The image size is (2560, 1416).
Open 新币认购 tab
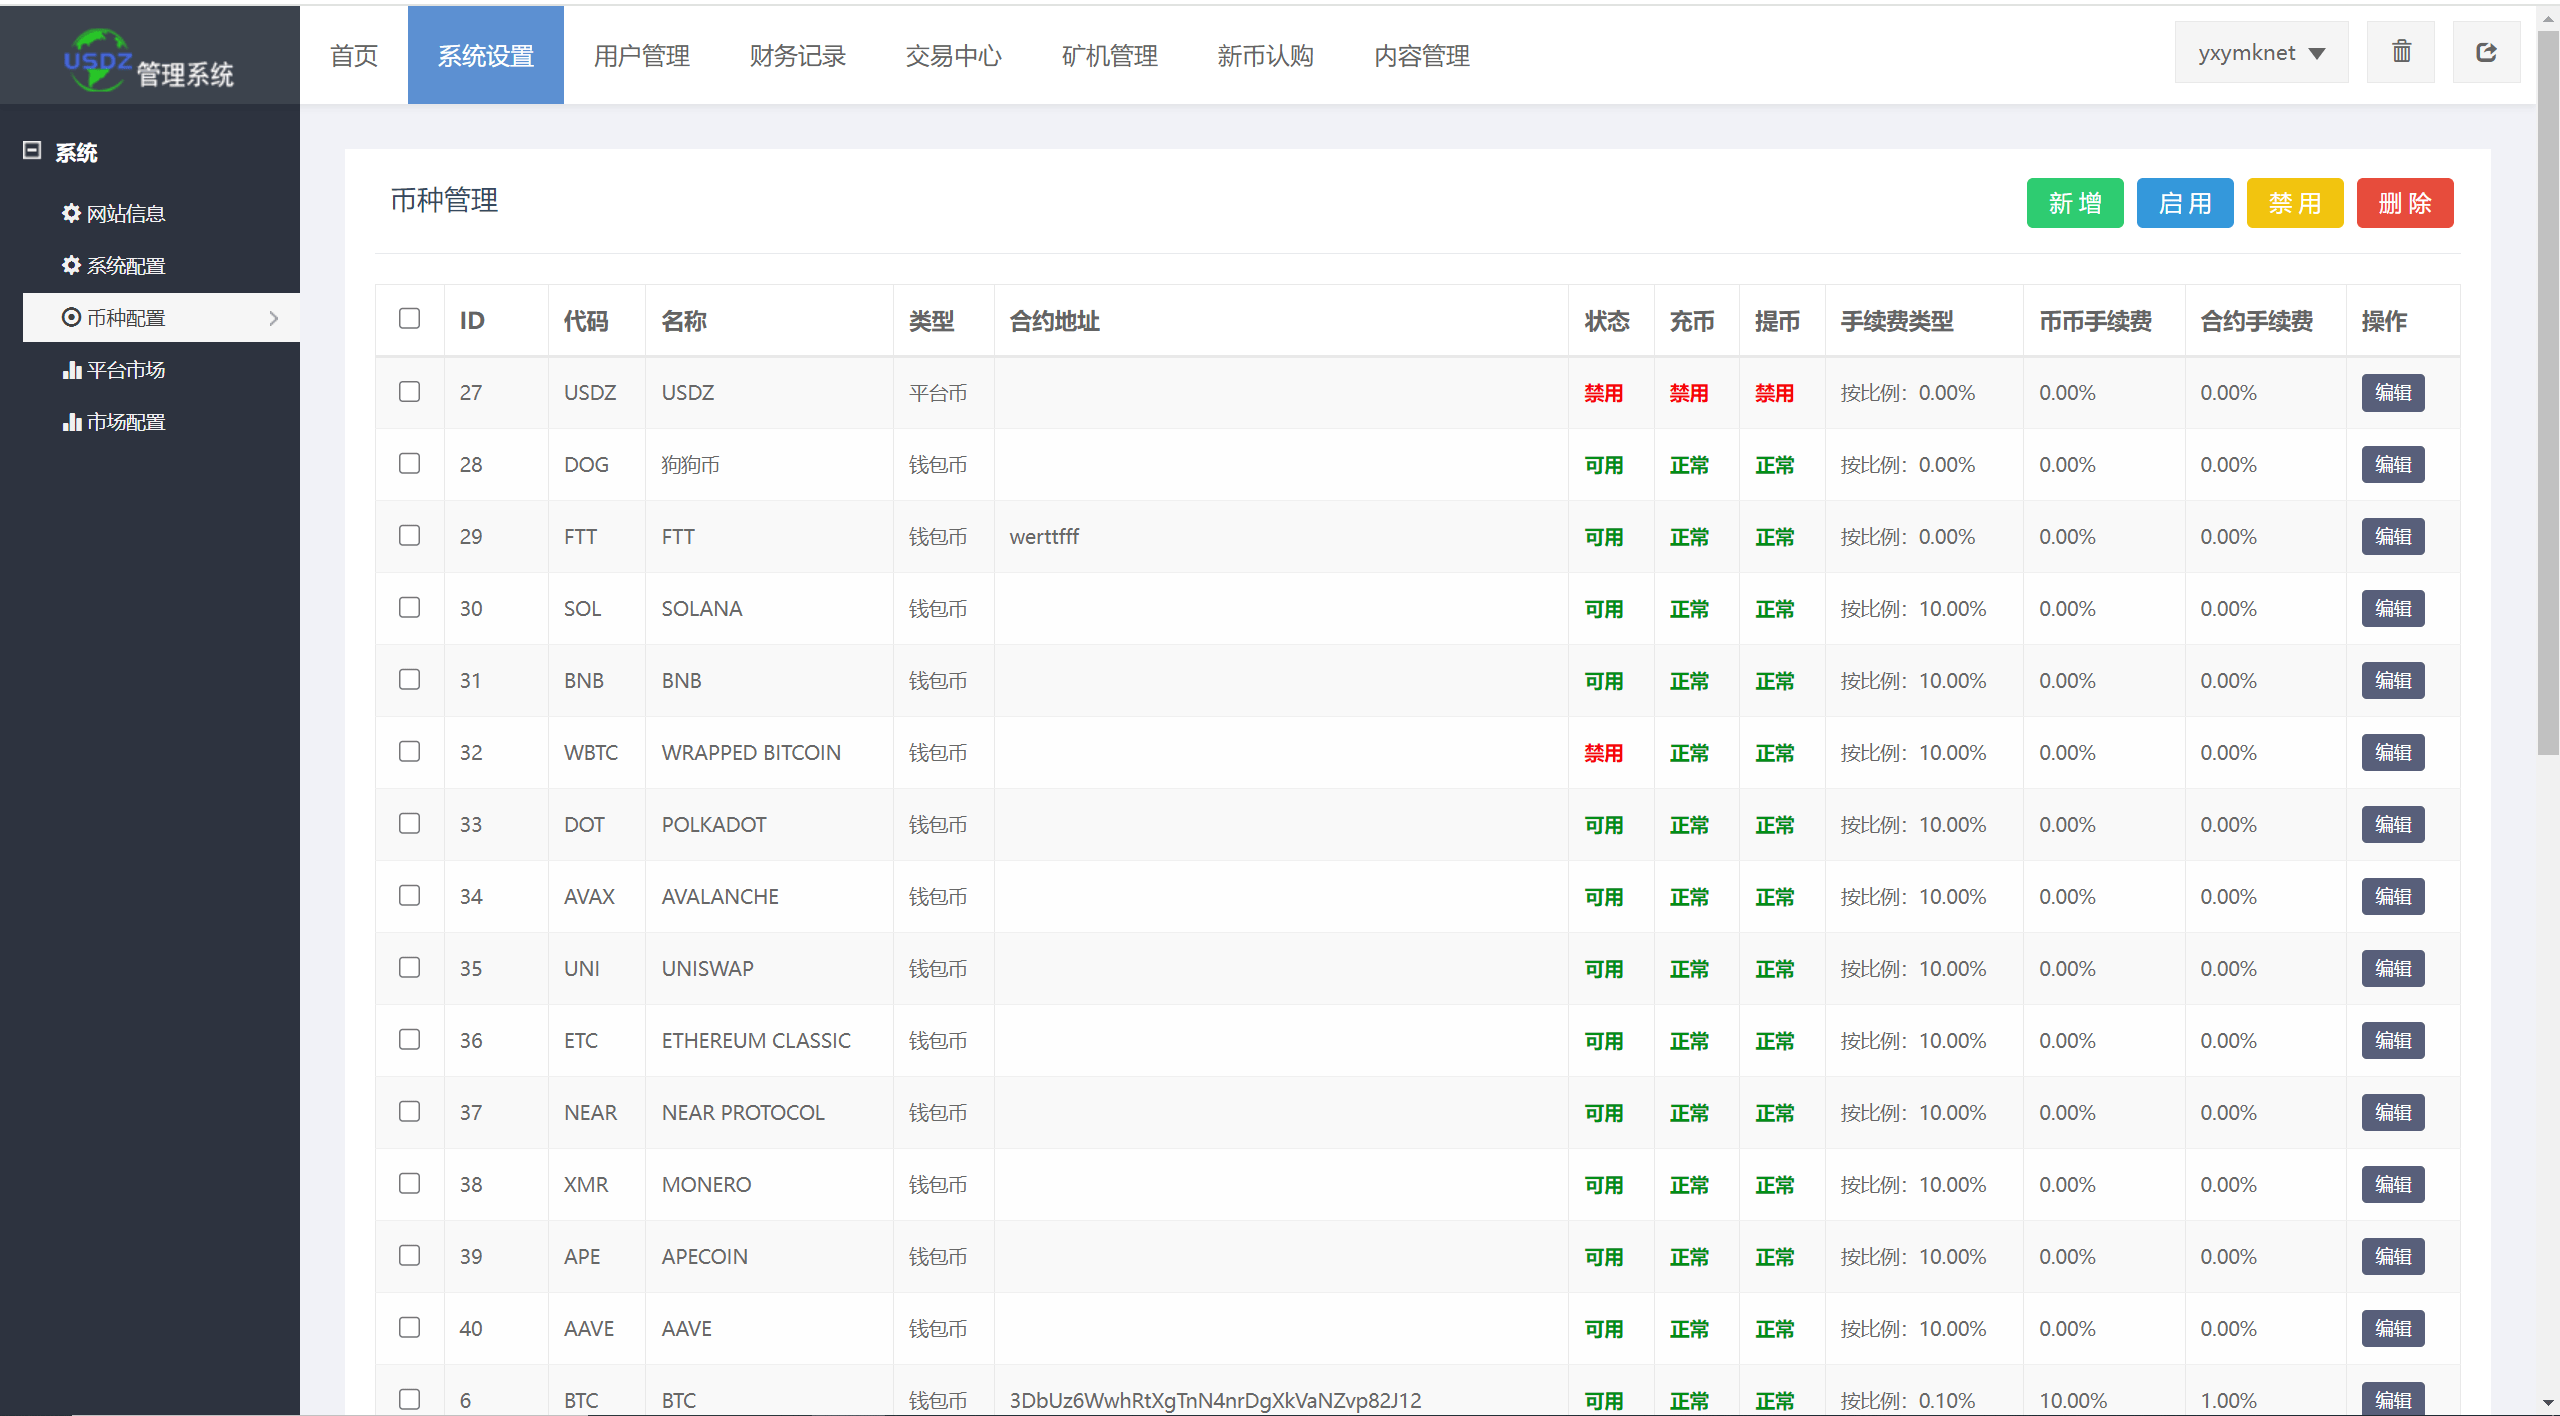(x=1266, y=55)
